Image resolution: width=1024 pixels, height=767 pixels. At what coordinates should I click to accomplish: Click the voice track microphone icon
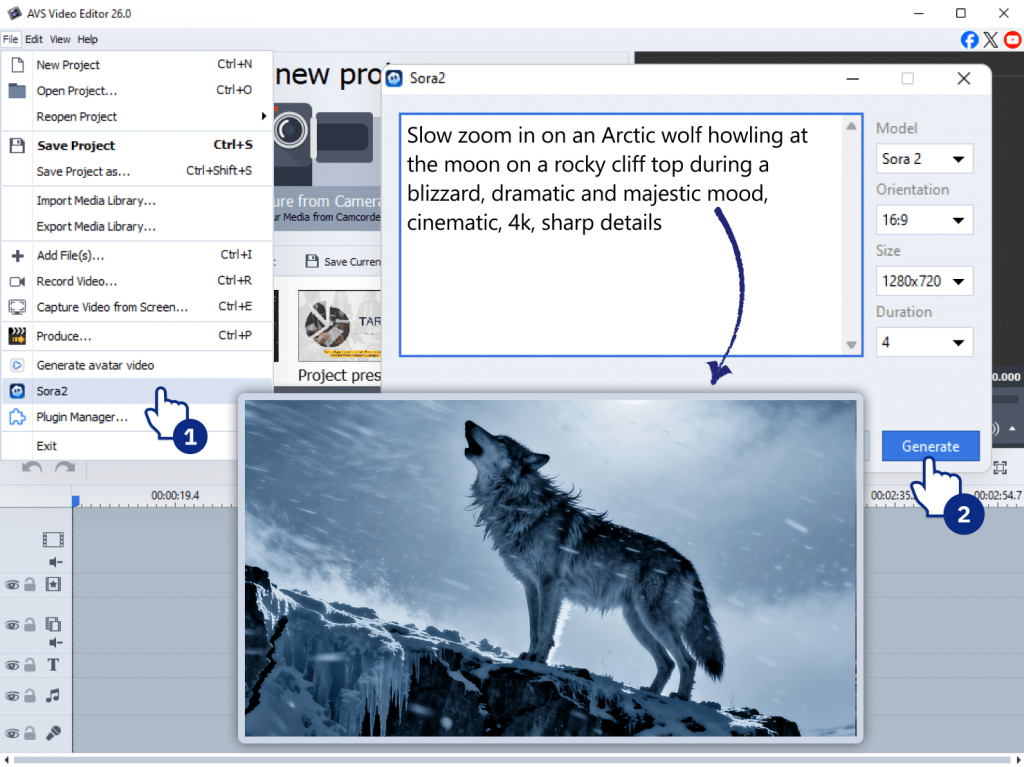point(53,732)
